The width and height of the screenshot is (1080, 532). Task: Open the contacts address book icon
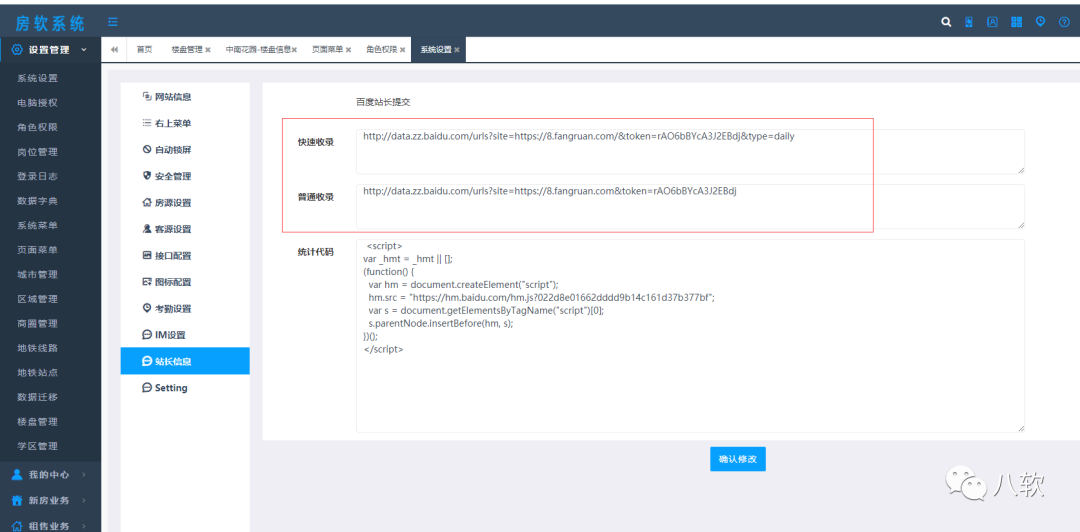(x=993, y=22)
